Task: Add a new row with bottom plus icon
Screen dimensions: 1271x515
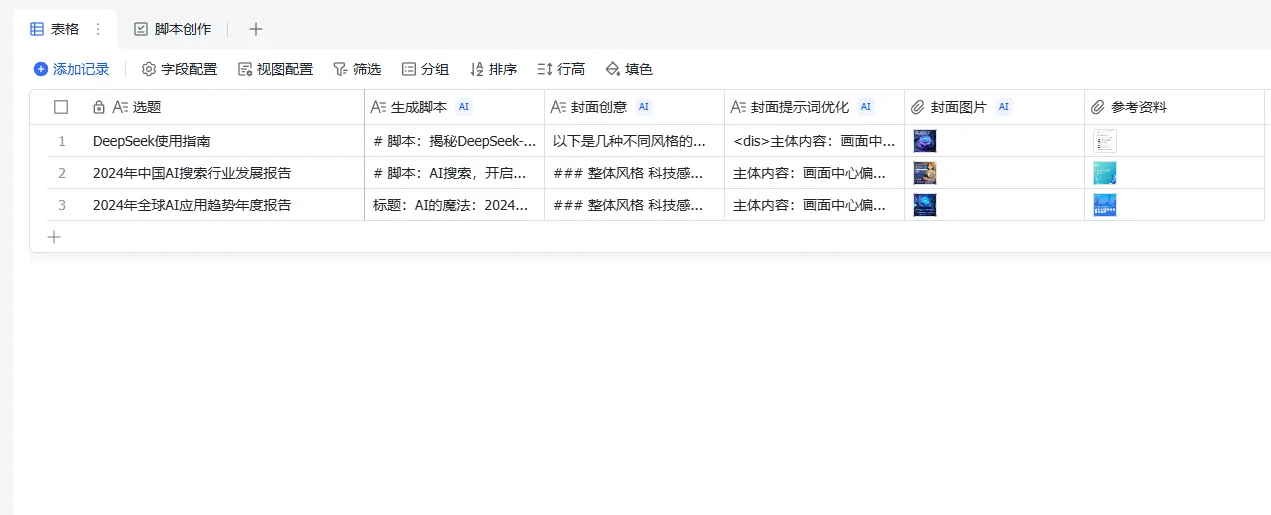Action: click(54, 237)
